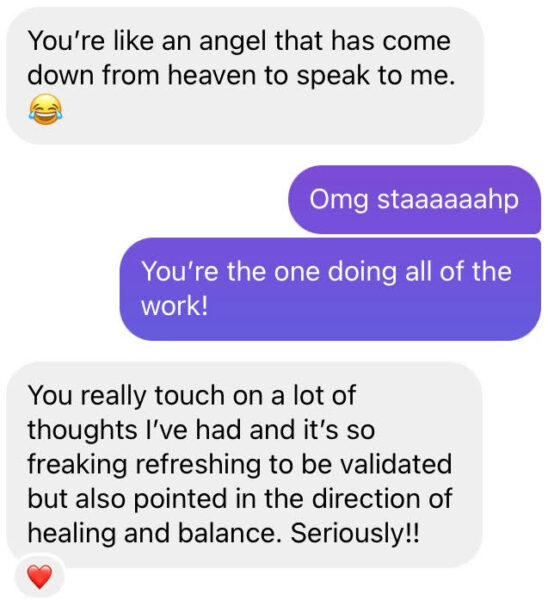
Task: Click the 'You really touch on' gray bubble
Action: 244,465
